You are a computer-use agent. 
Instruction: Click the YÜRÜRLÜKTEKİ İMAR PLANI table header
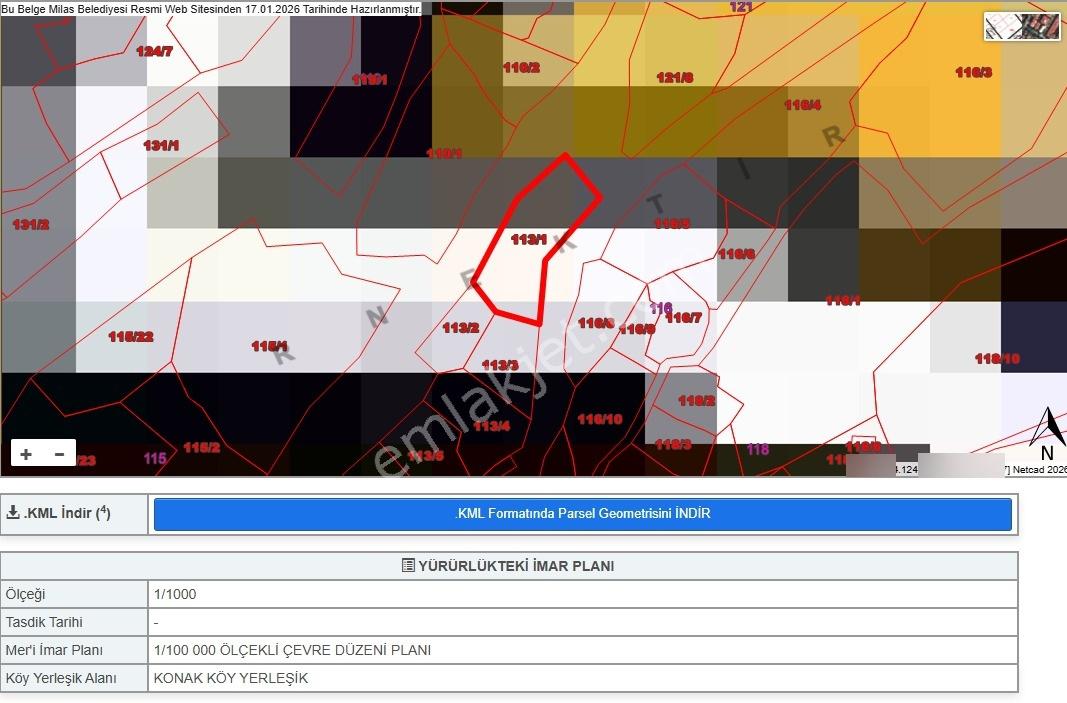click(x=509, y=566)
